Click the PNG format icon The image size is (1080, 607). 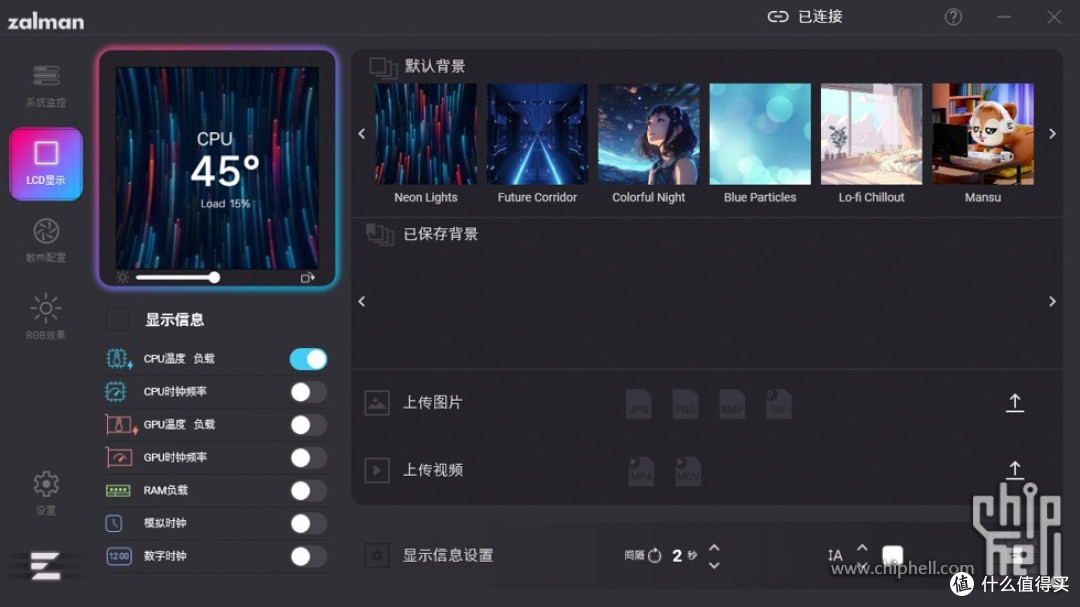pos(685,404)
